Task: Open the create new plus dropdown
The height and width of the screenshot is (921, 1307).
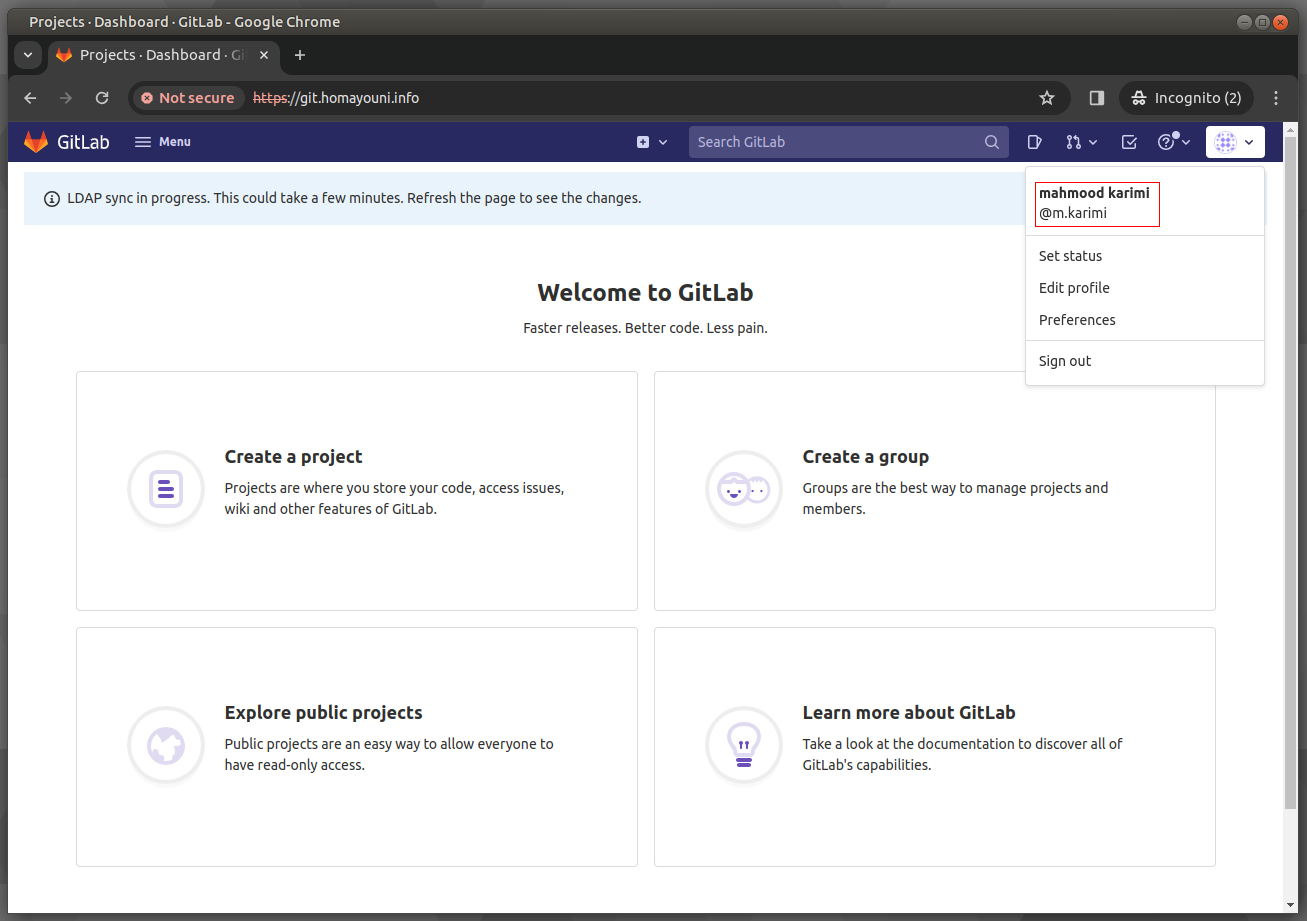Action: coord(652,142)
